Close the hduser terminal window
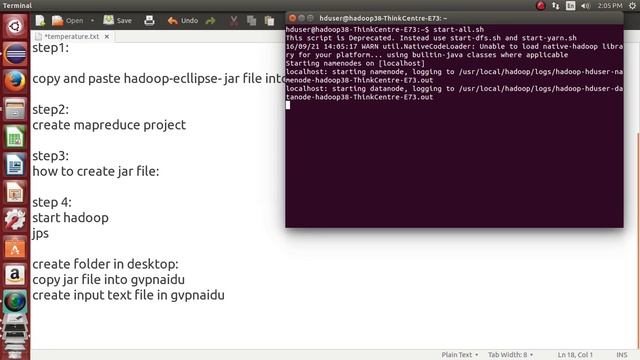This screenshot has width=640, height=360. [292, 18]
